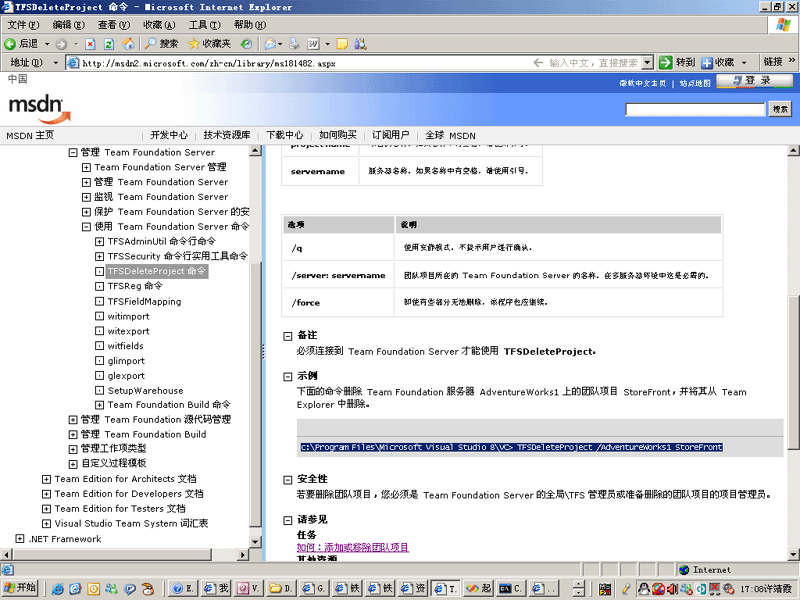Click the MSDN search input box
This screenshot has width=800, height=600.
pos(695,109)
